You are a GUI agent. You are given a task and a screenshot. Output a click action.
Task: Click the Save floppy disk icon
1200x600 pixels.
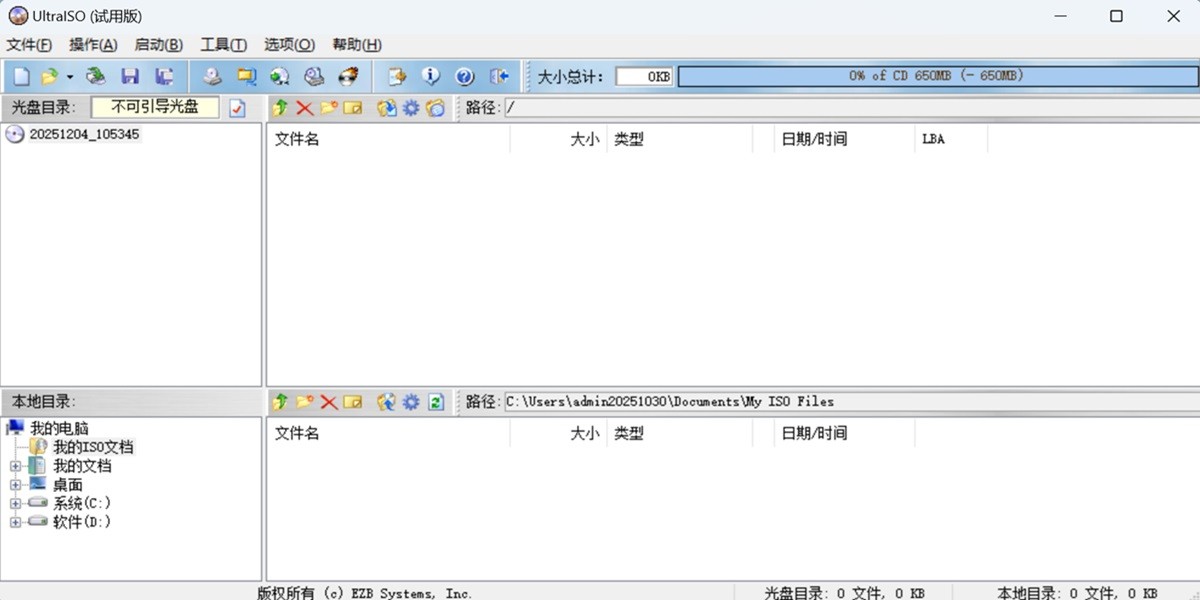coord(130,76)
